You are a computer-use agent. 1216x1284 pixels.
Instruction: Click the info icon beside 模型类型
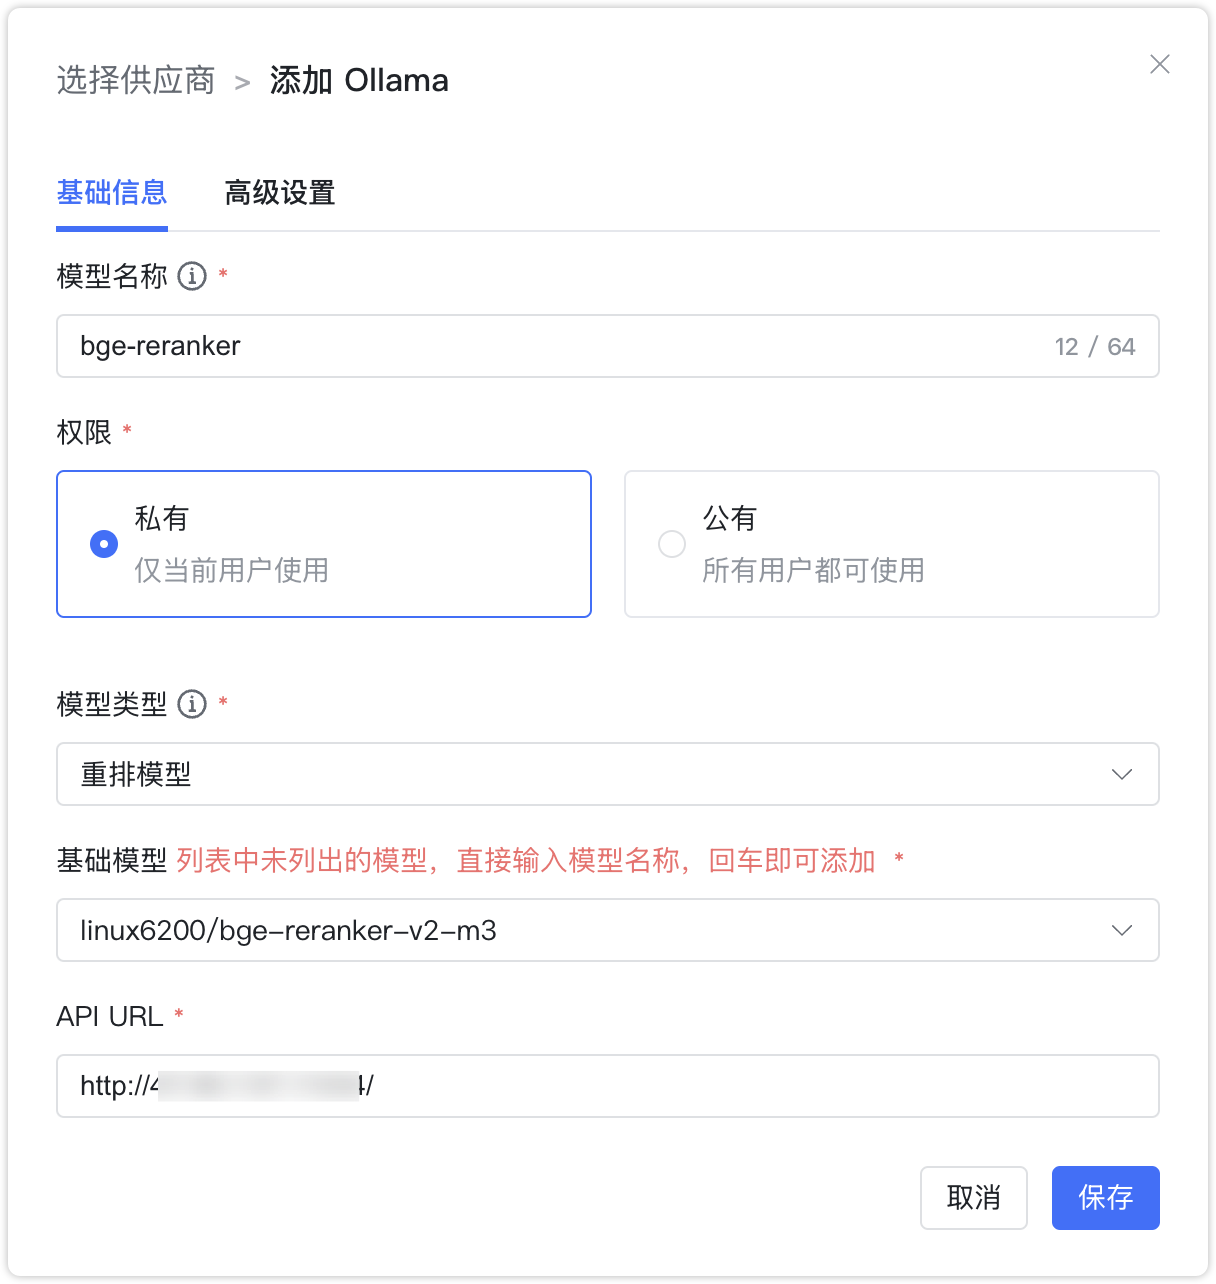click(x=192, y=705)
